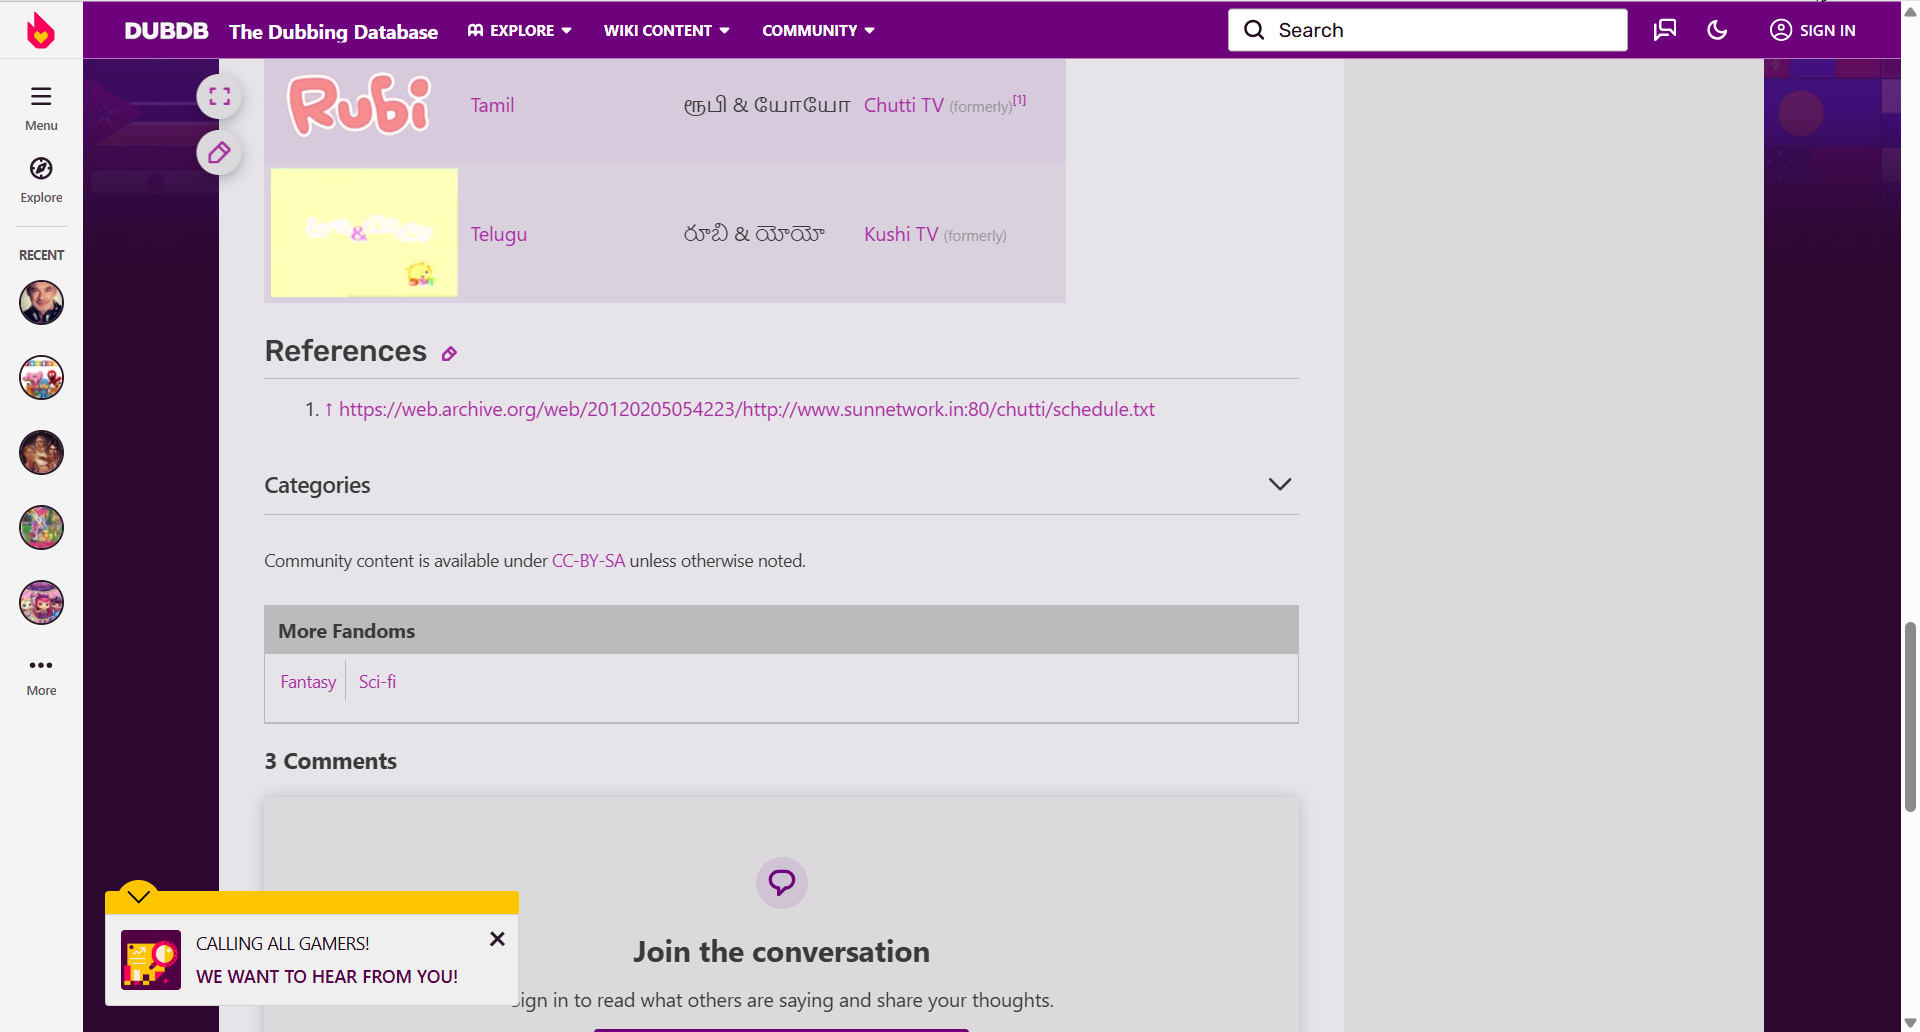
Task: Expand article to full width
Action: click(220, 97)
